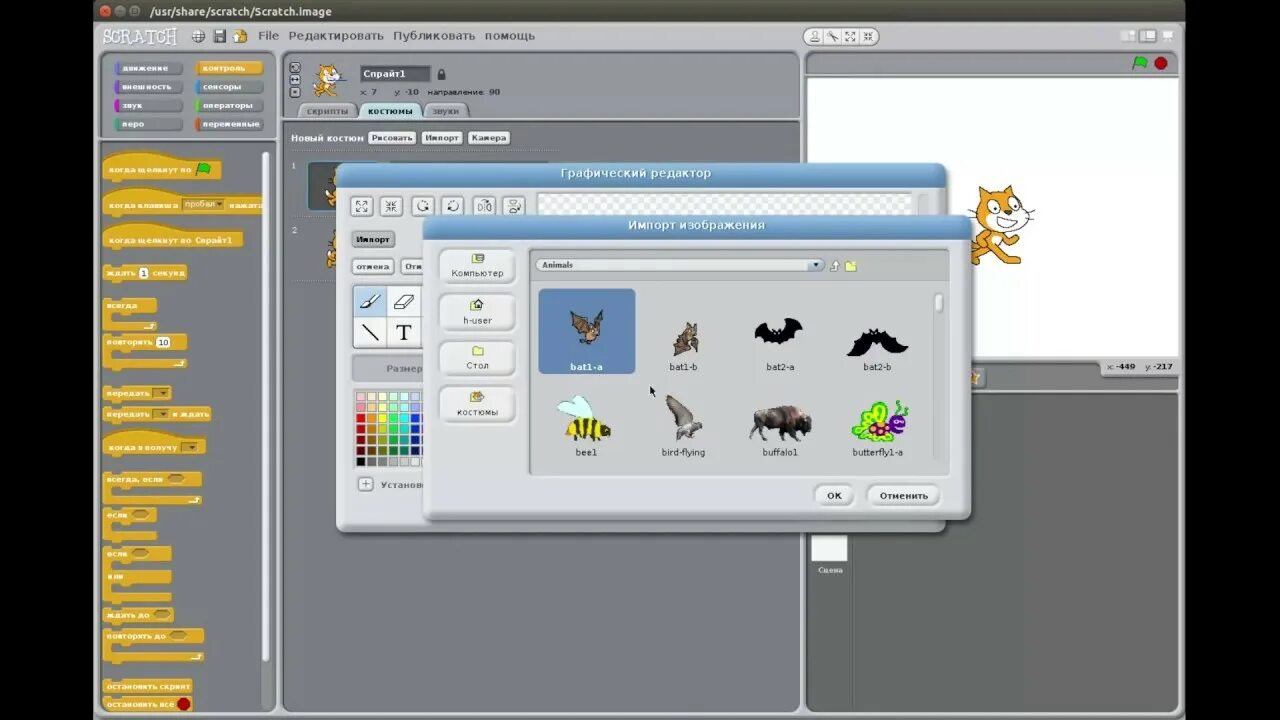Switch to the звуки tab

446,111
